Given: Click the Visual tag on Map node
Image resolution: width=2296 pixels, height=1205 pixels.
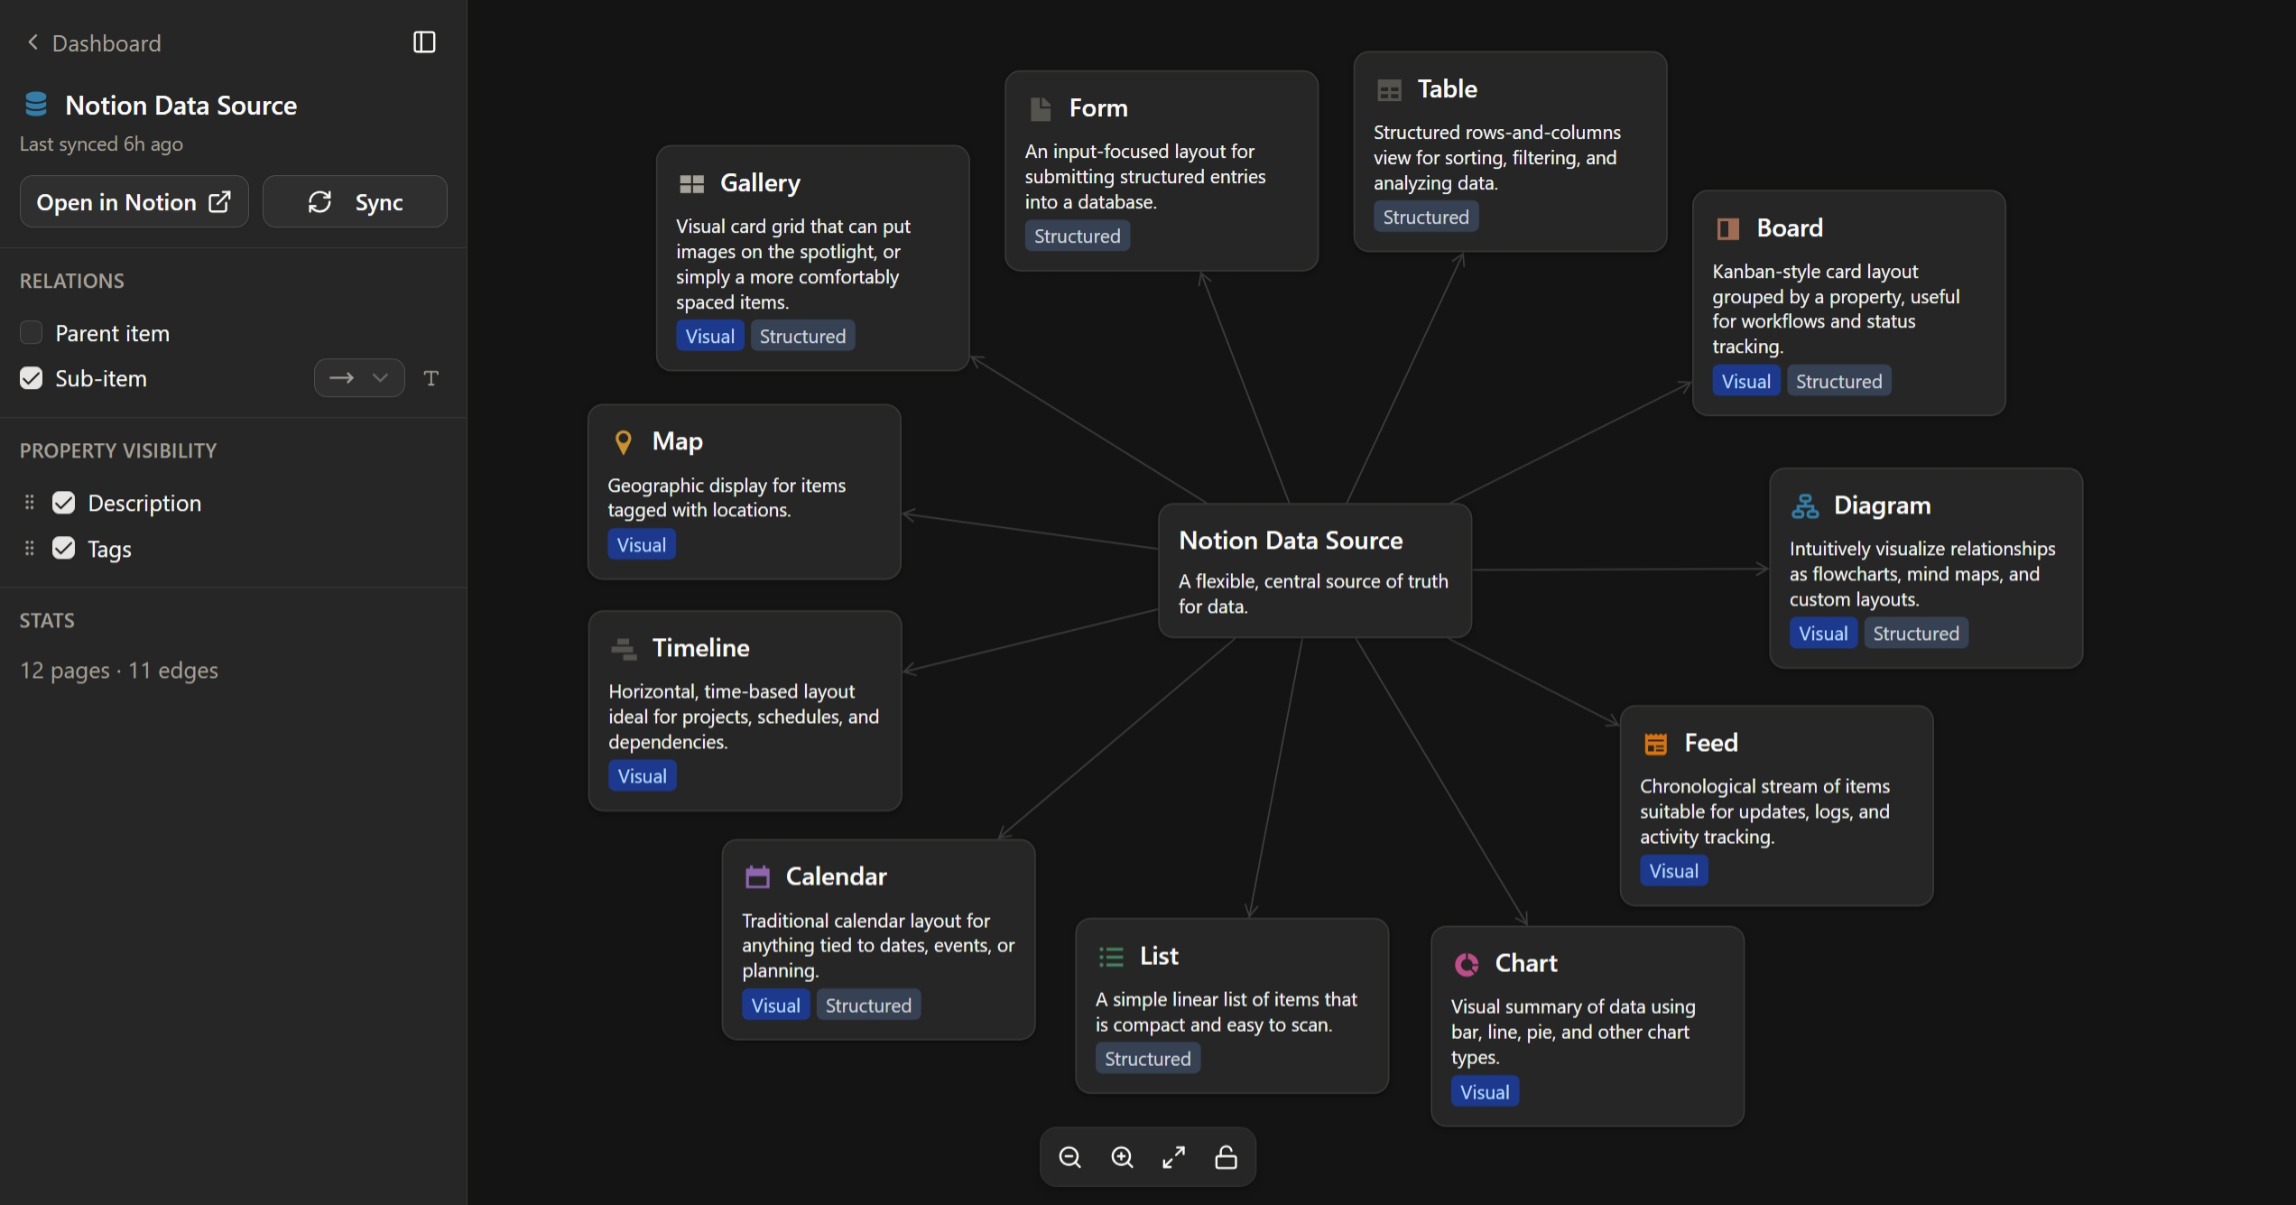Looking at the screenshot, I should click(x=641, y=545).
